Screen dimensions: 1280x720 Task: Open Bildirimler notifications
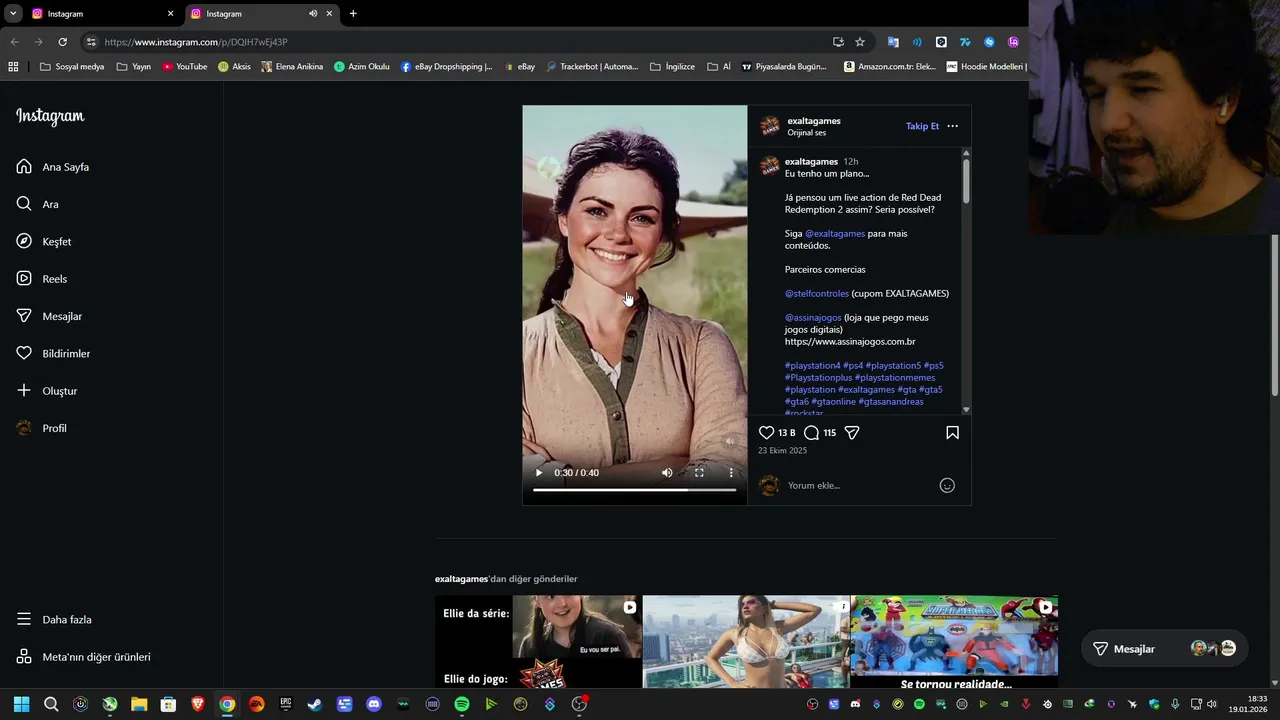pyautogui.click(x=52, y=353)
